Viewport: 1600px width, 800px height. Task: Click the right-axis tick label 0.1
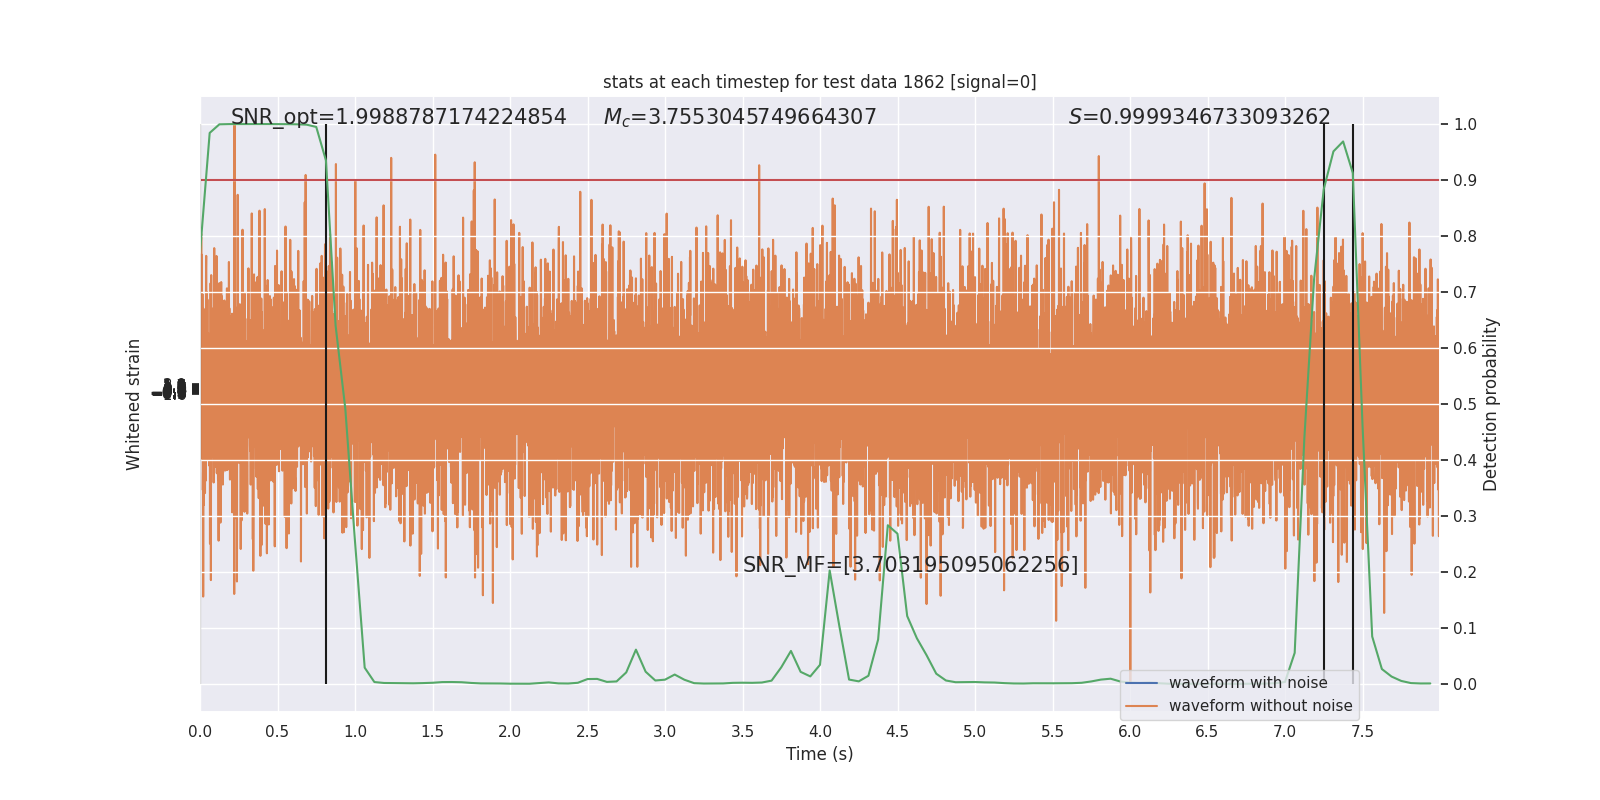click(1465, 628)
